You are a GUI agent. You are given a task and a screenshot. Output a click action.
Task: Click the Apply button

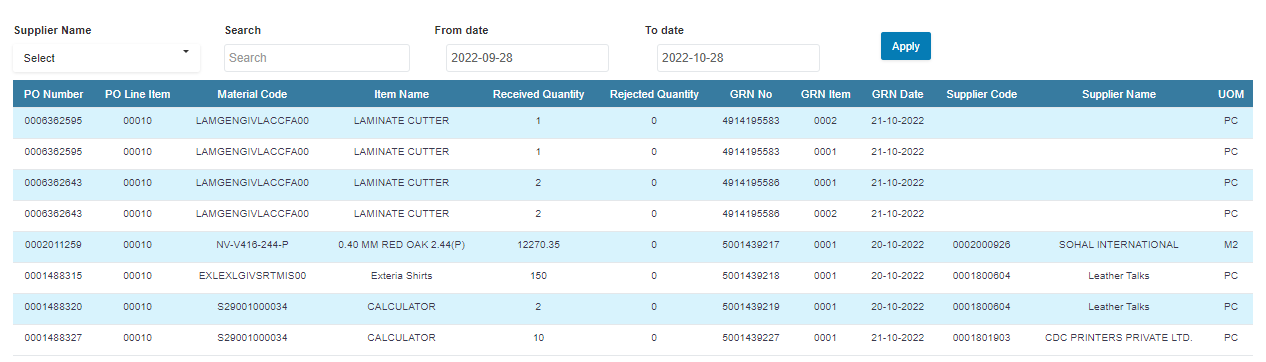tap(906, 46)
